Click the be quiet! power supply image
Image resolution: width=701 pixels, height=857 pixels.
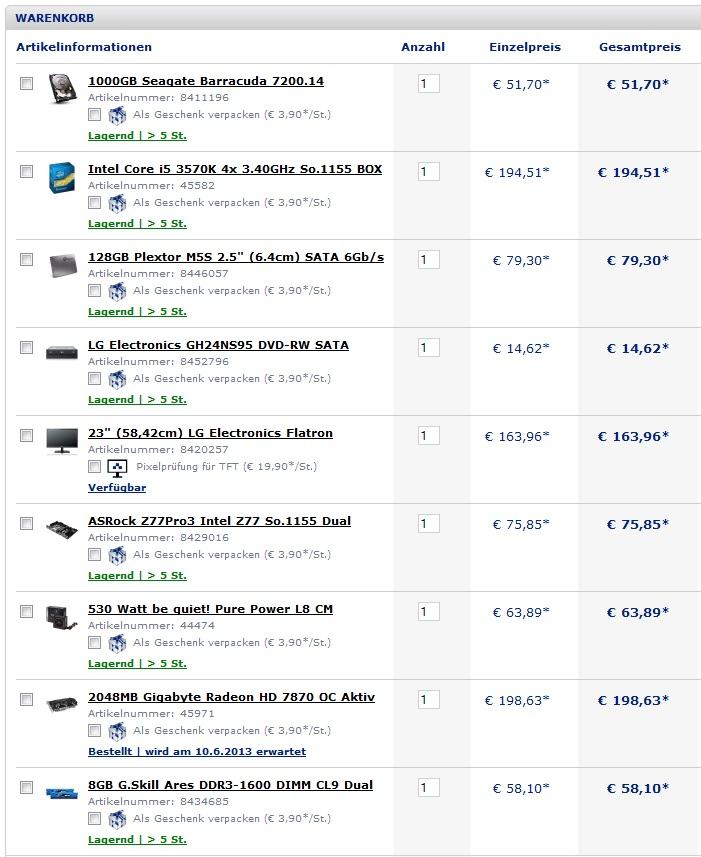click(62, 615)
